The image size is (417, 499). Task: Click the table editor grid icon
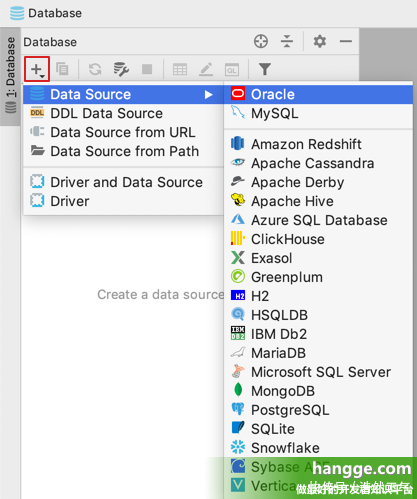[180, 70]
